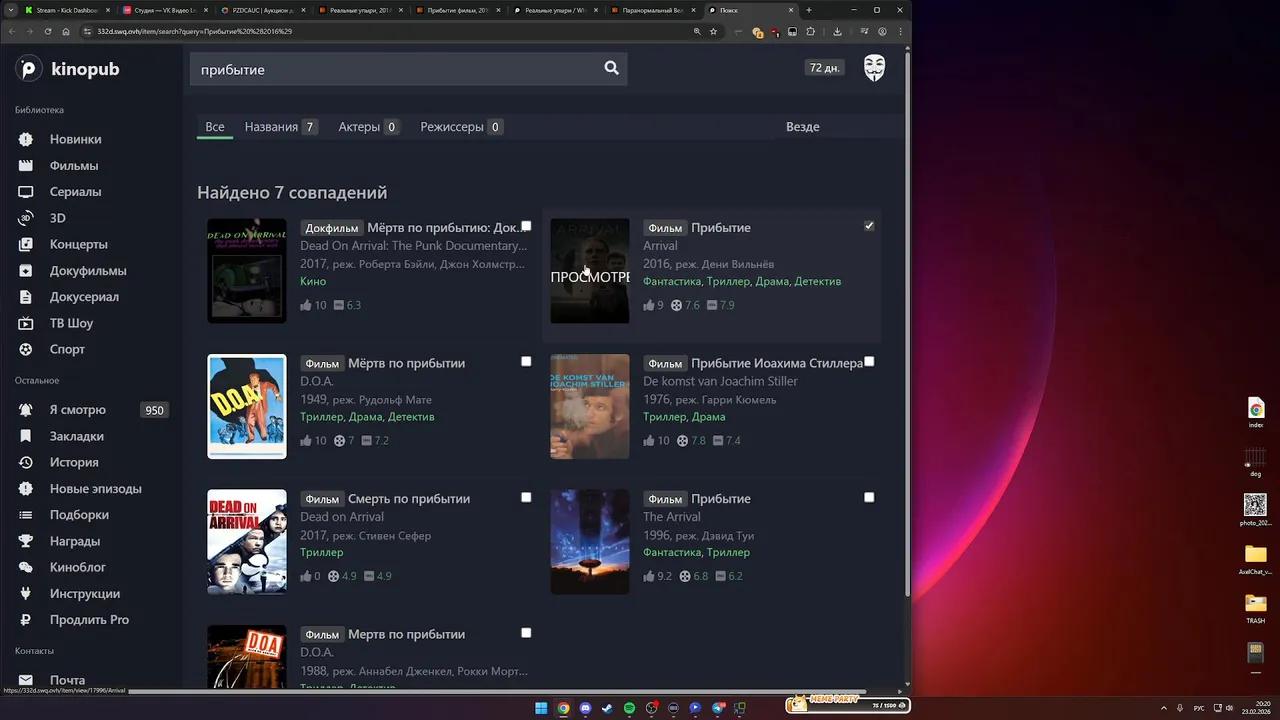The height and width of the screenshot is (720, 1280).
Task: Open Закладки bookmarks
Action: pos(76,436)
